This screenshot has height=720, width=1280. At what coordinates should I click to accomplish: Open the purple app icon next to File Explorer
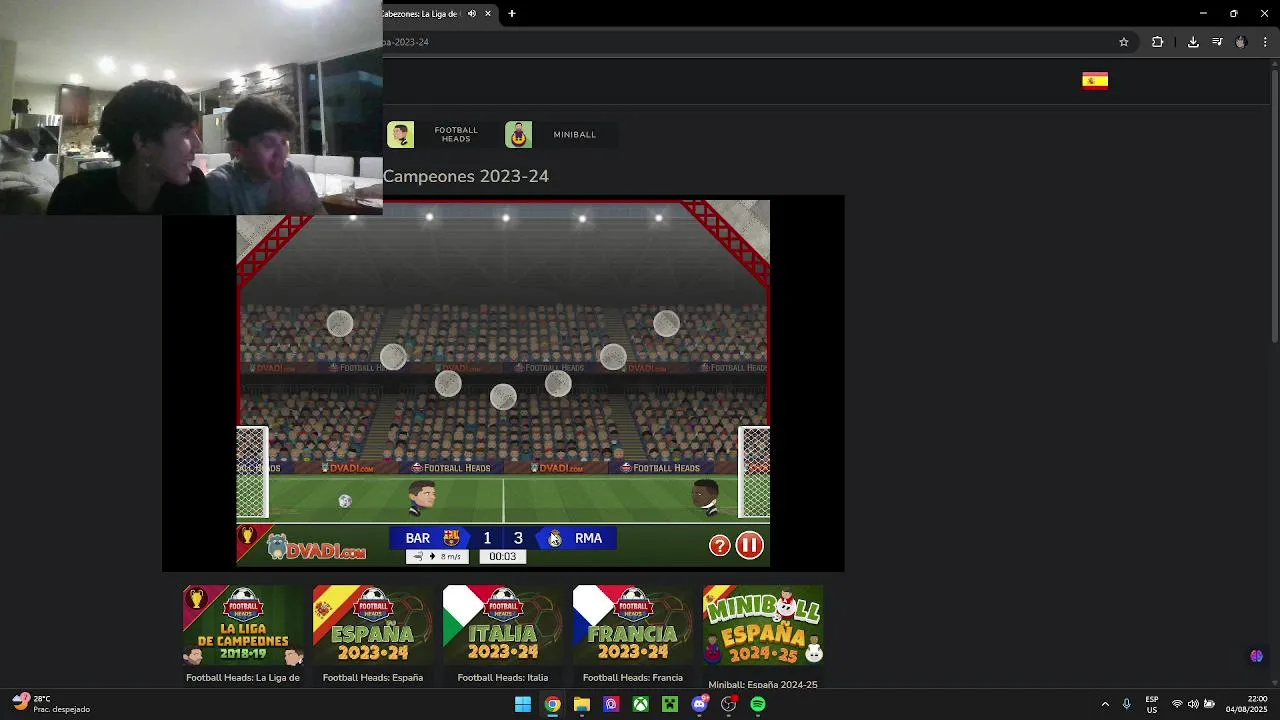(x=611, y=705)
